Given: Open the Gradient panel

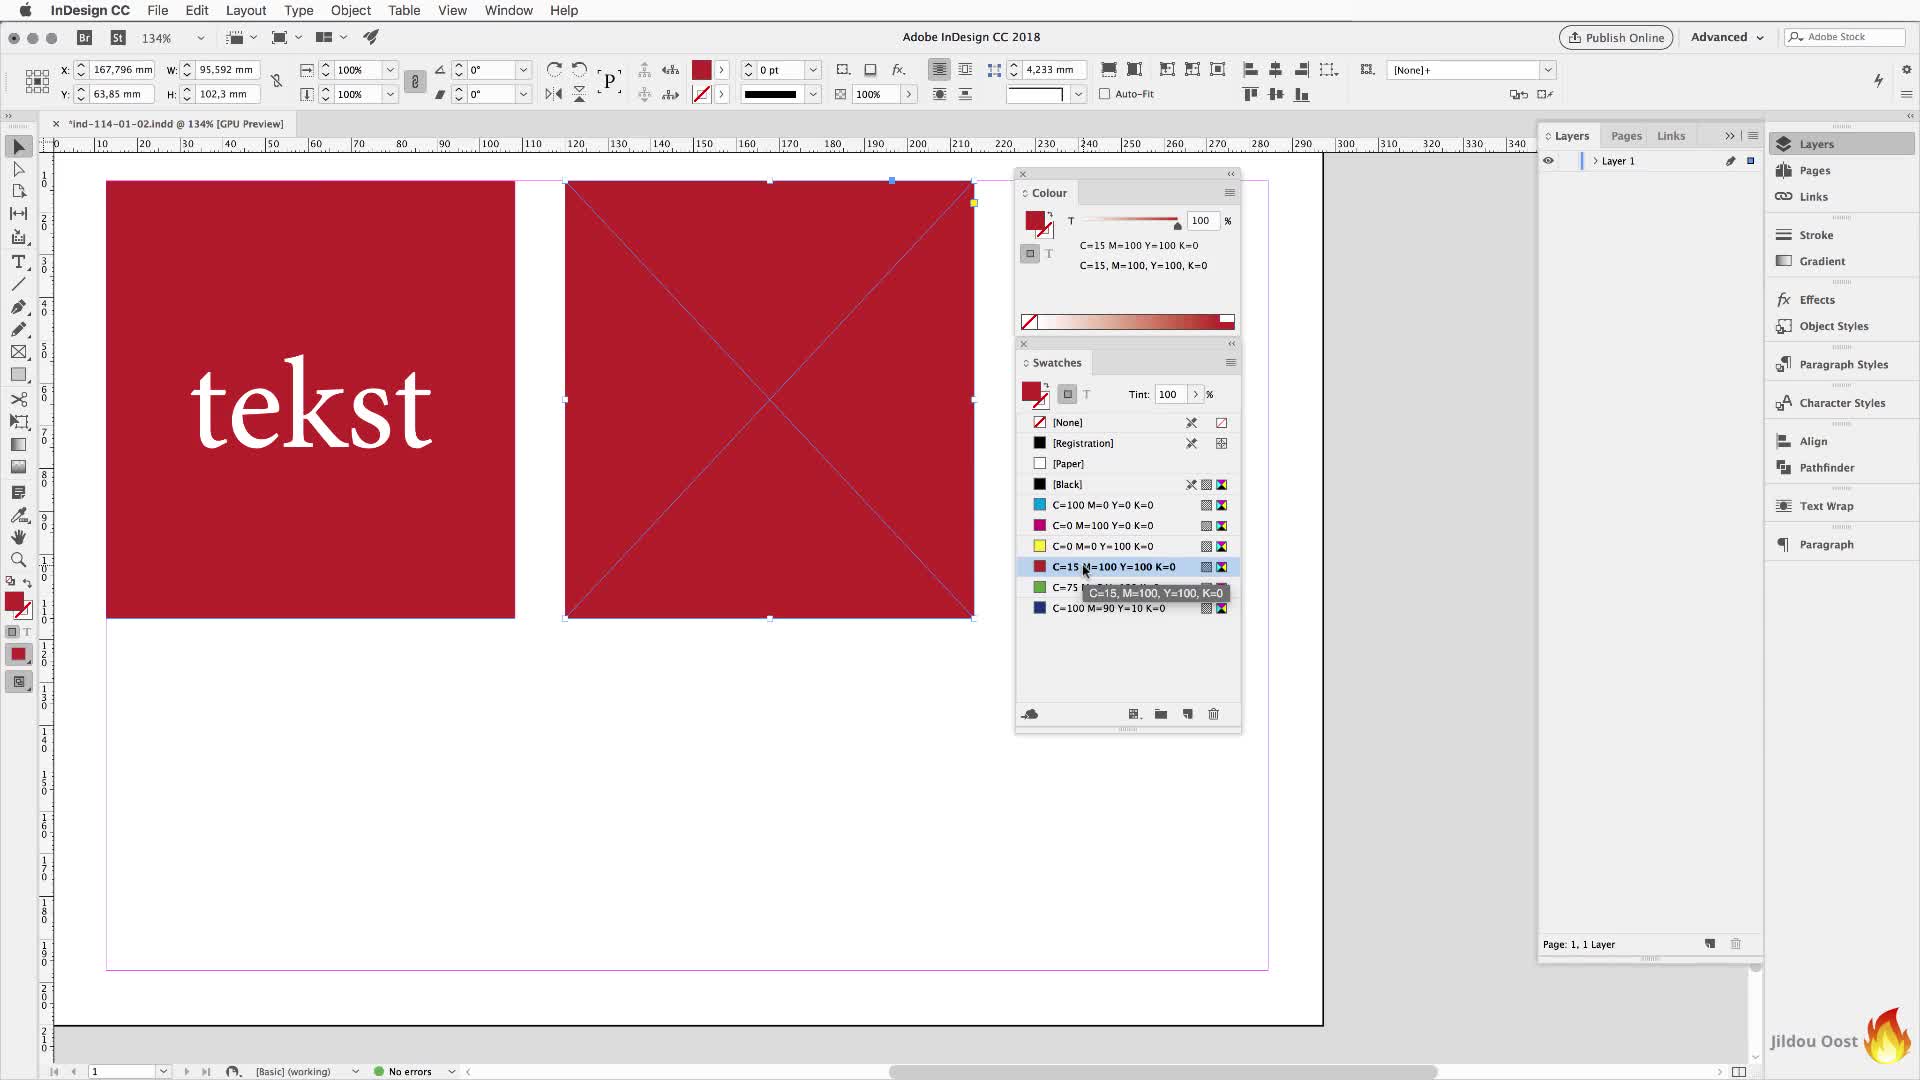Looking at the screenshot, I should [x=1821, y=261].
